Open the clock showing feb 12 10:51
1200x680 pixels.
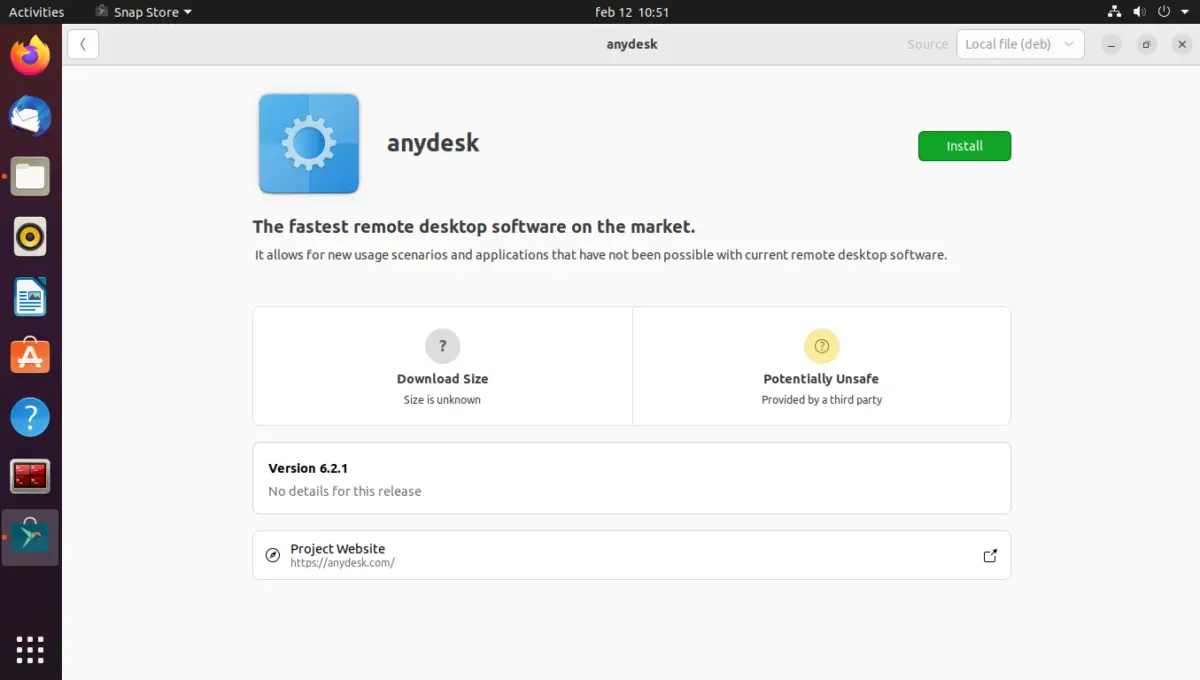pos(632,12)
